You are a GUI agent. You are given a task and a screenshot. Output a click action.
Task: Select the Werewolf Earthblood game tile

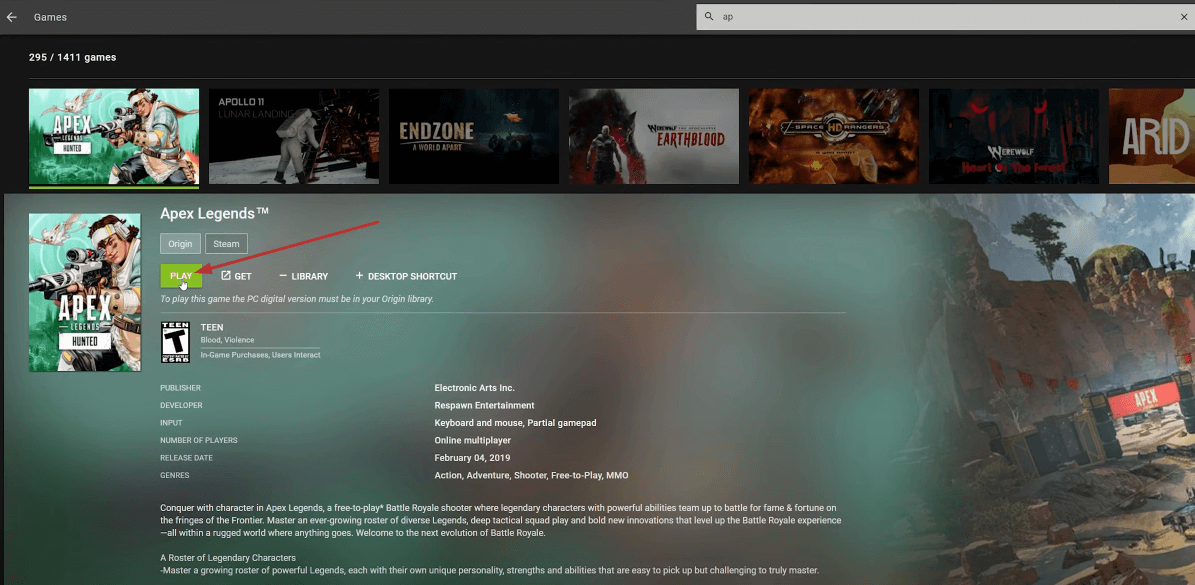coord(653,136)
